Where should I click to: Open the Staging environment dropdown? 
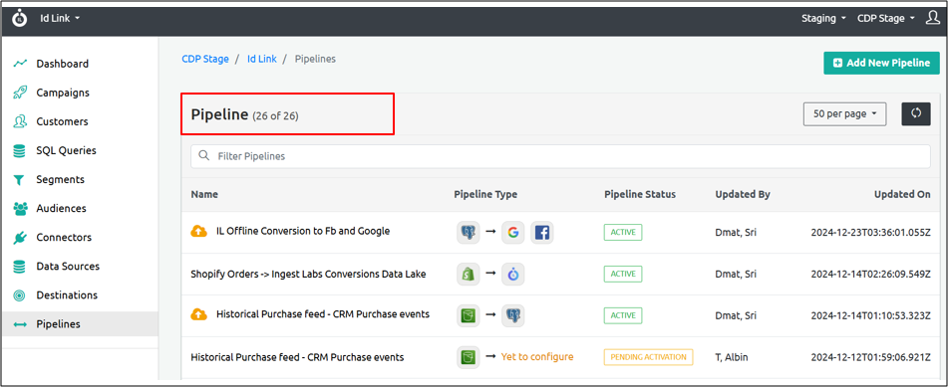pyautogui.click(x=823, y=18)
